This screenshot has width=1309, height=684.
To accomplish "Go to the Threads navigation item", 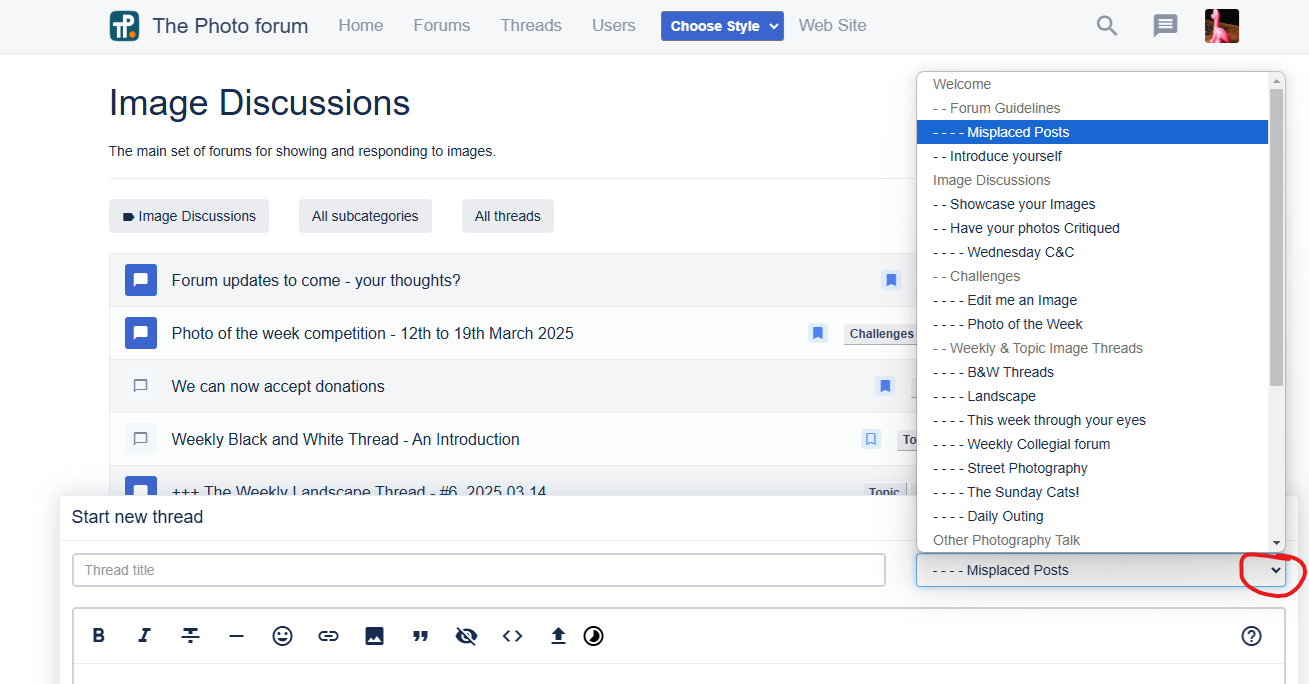I will point(531,26).
